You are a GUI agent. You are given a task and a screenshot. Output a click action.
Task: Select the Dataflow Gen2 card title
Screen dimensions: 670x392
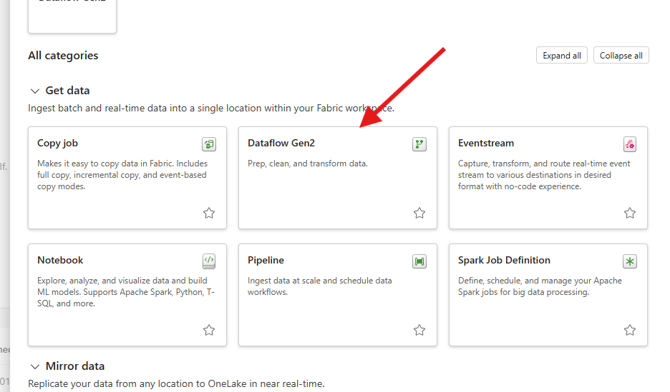click(281, 143)
